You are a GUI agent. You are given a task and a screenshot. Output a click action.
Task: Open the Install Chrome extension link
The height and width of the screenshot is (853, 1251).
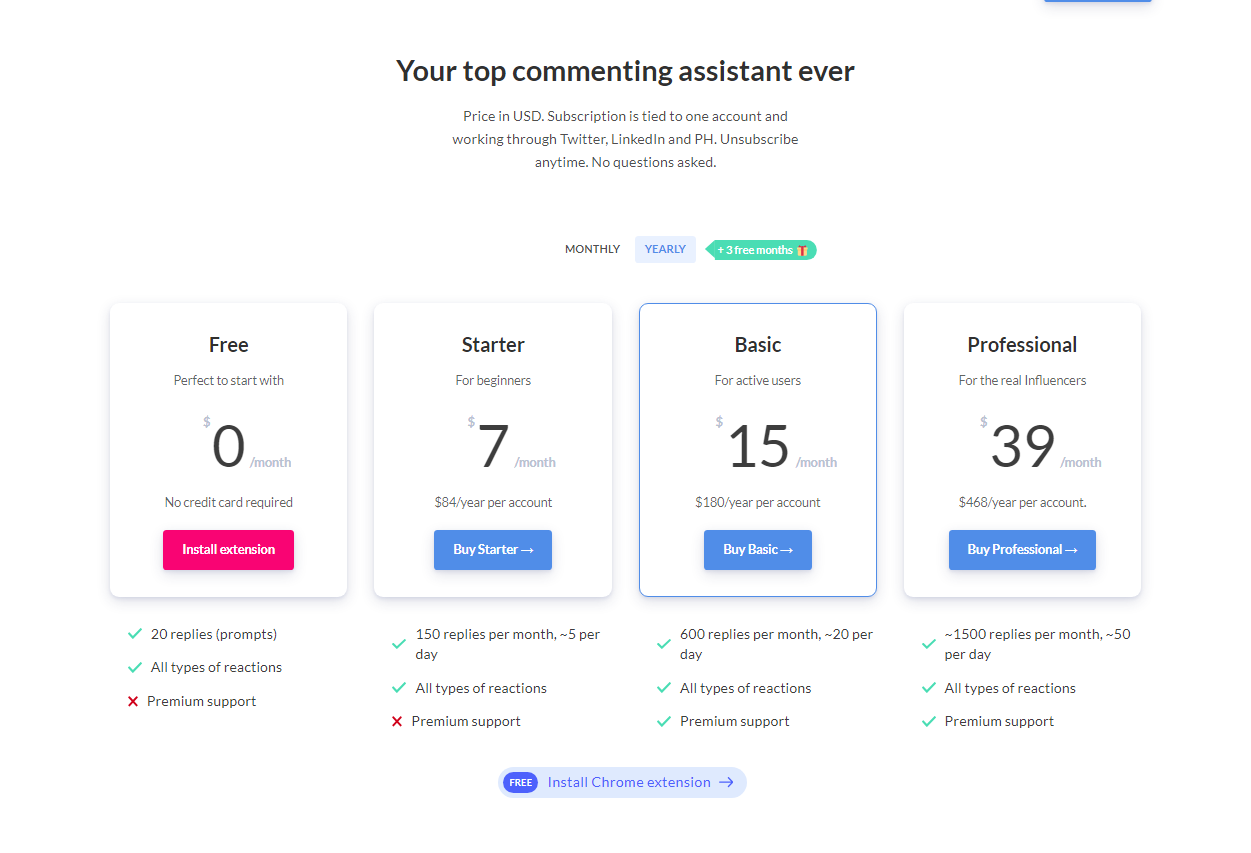(622, 783)
